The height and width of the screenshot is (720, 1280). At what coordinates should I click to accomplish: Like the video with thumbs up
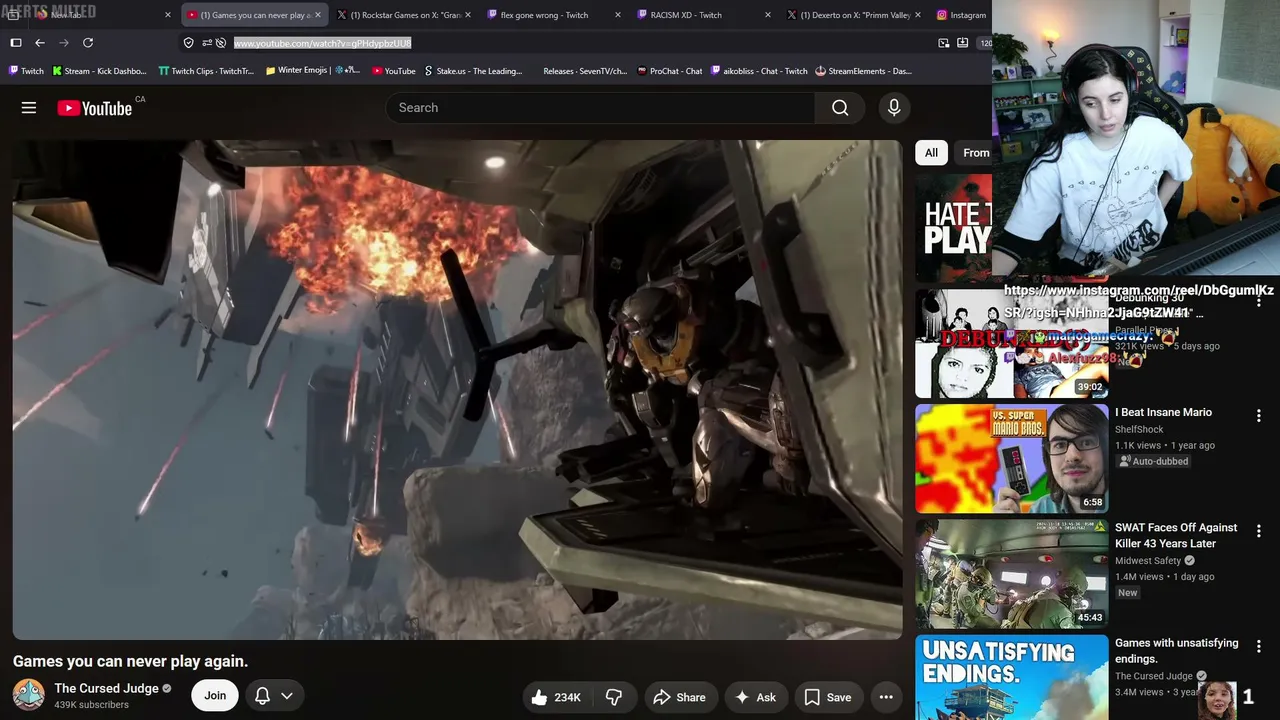[556, 697]
